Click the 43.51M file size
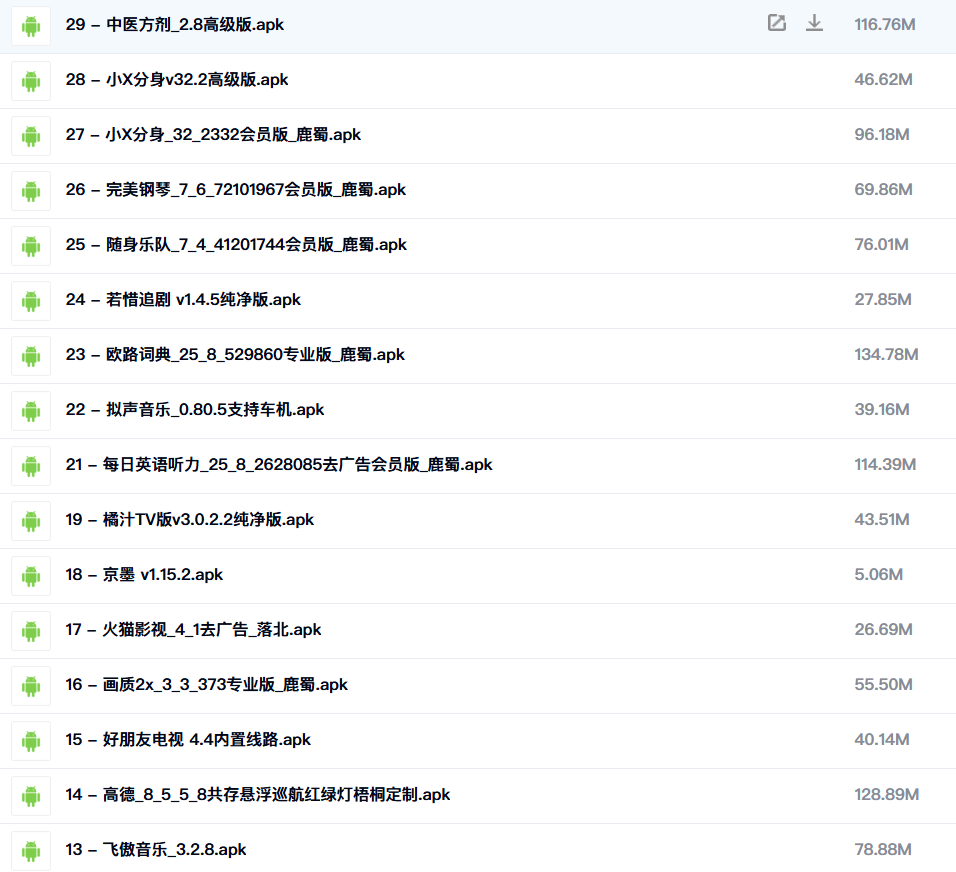This screenshot has height=872, width=956. (882, 519)
